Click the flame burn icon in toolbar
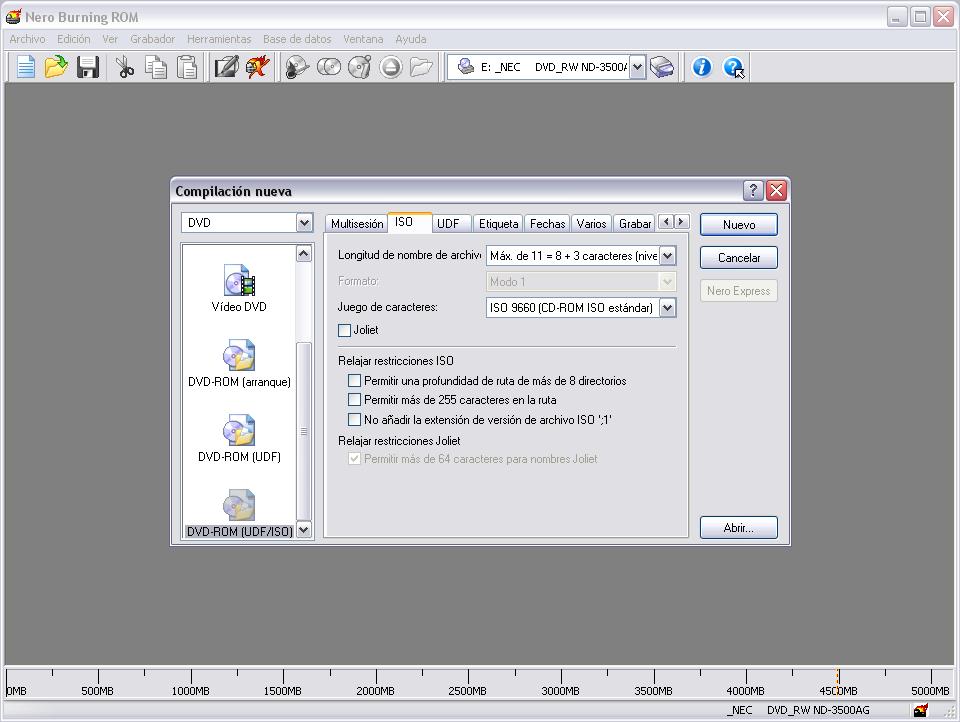Screen dimensions: 960x722 point(257,67)
